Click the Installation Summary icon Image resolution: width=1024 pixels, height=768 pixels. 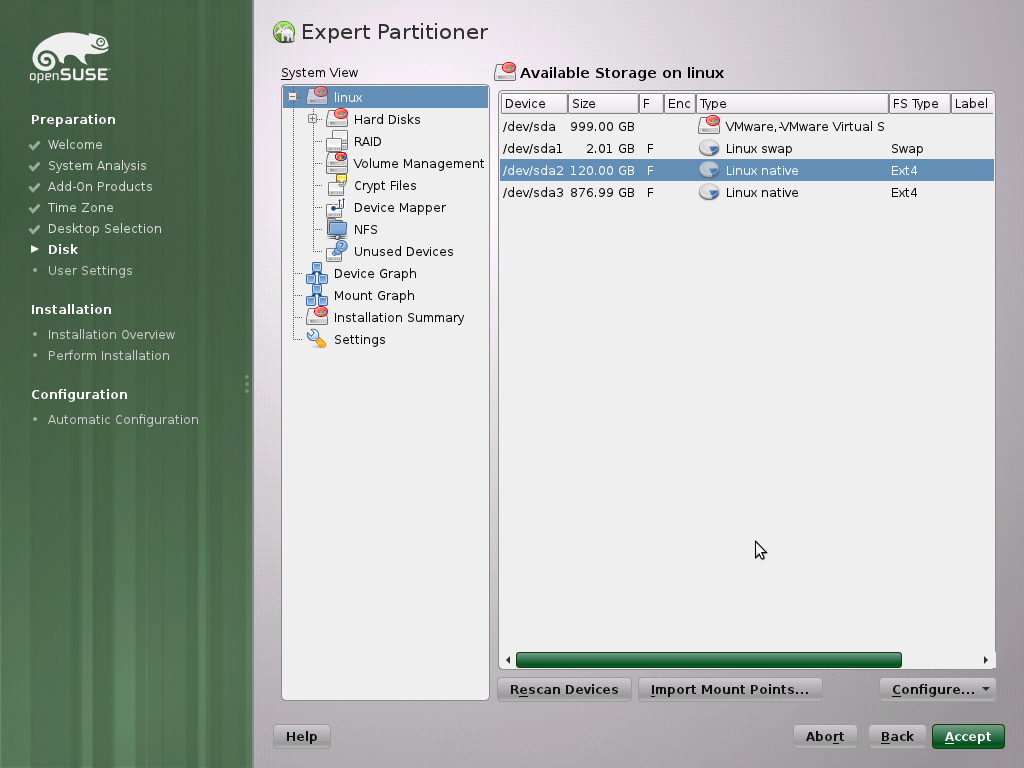[x=317, y=317]
